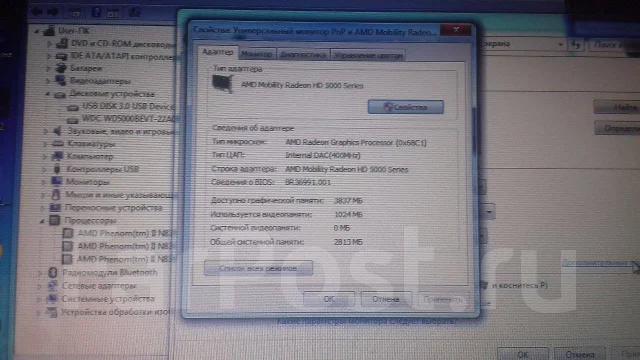
Task: Click the '1024 МБ' video memory value
Action: pos(348,214)
